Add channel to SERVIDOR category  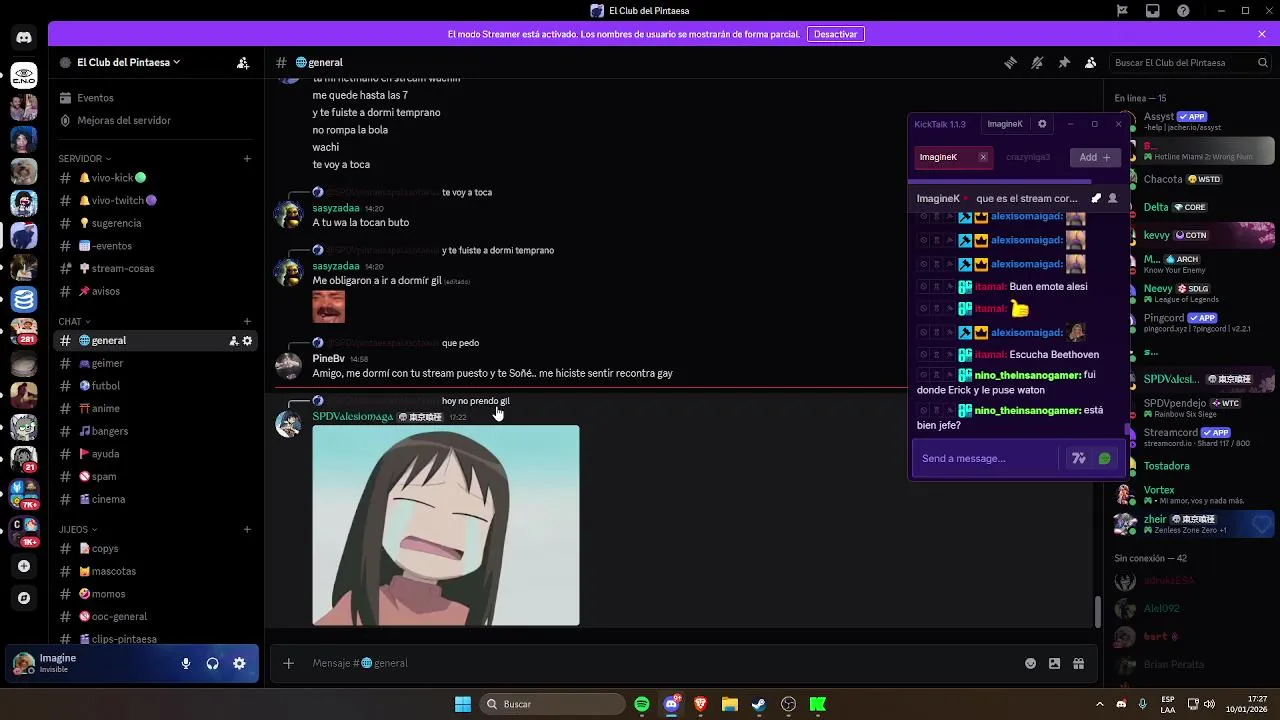pos(247,158)
